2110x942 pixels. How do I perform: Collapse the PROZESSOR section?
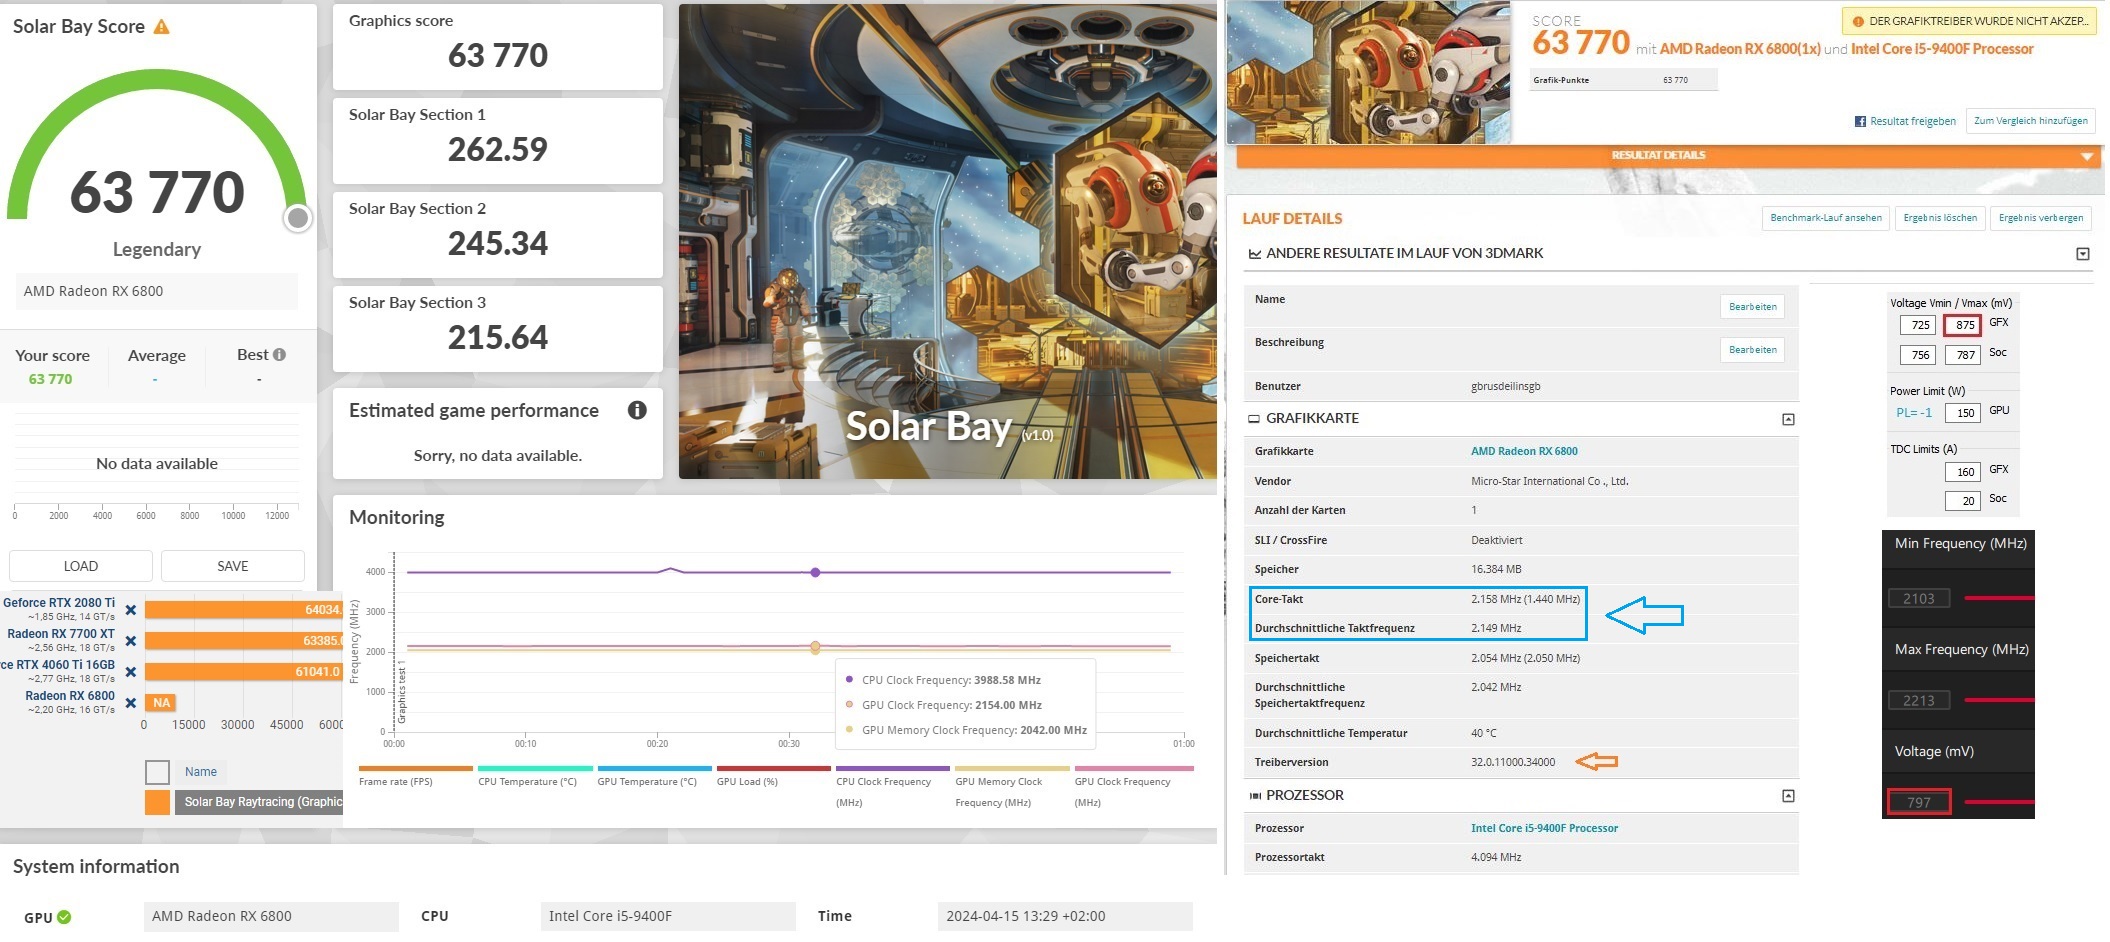click(1789, 796)
